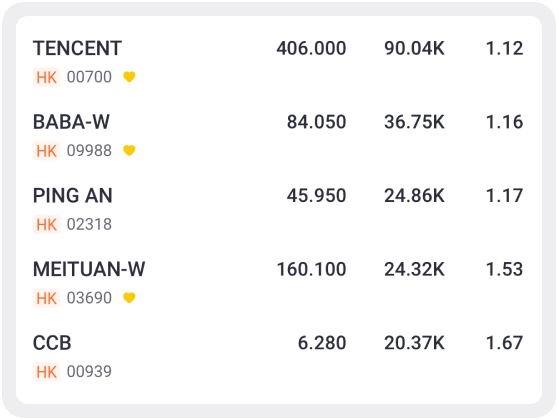This screenshot has width=558, height=420.
Task: Click the HK badge beside 03690
Action: pos(46,298)
